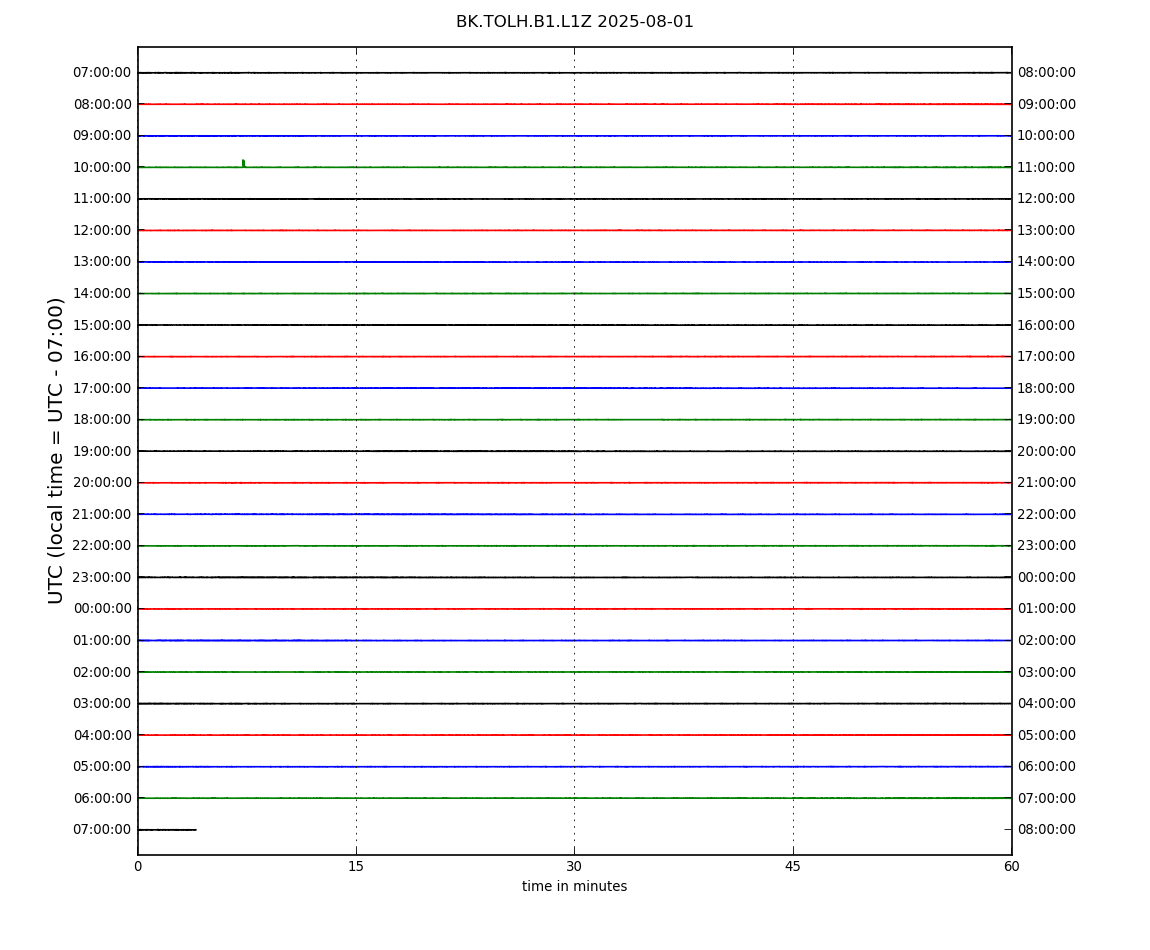Click right-axis end time label 11:00:00

pyautogui.click(x=1047, y=167)
